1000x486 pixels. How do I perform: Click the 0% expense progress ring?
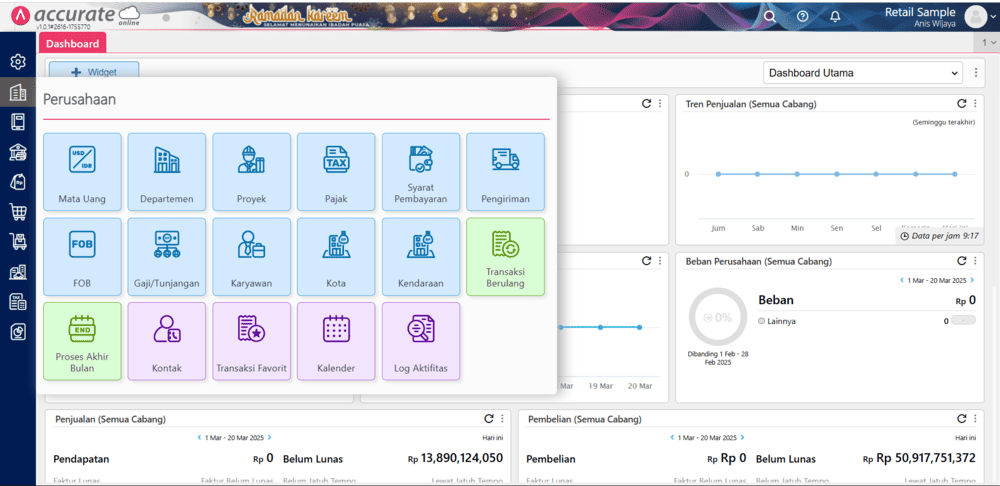pyautogui.click(x=718, y=317)
